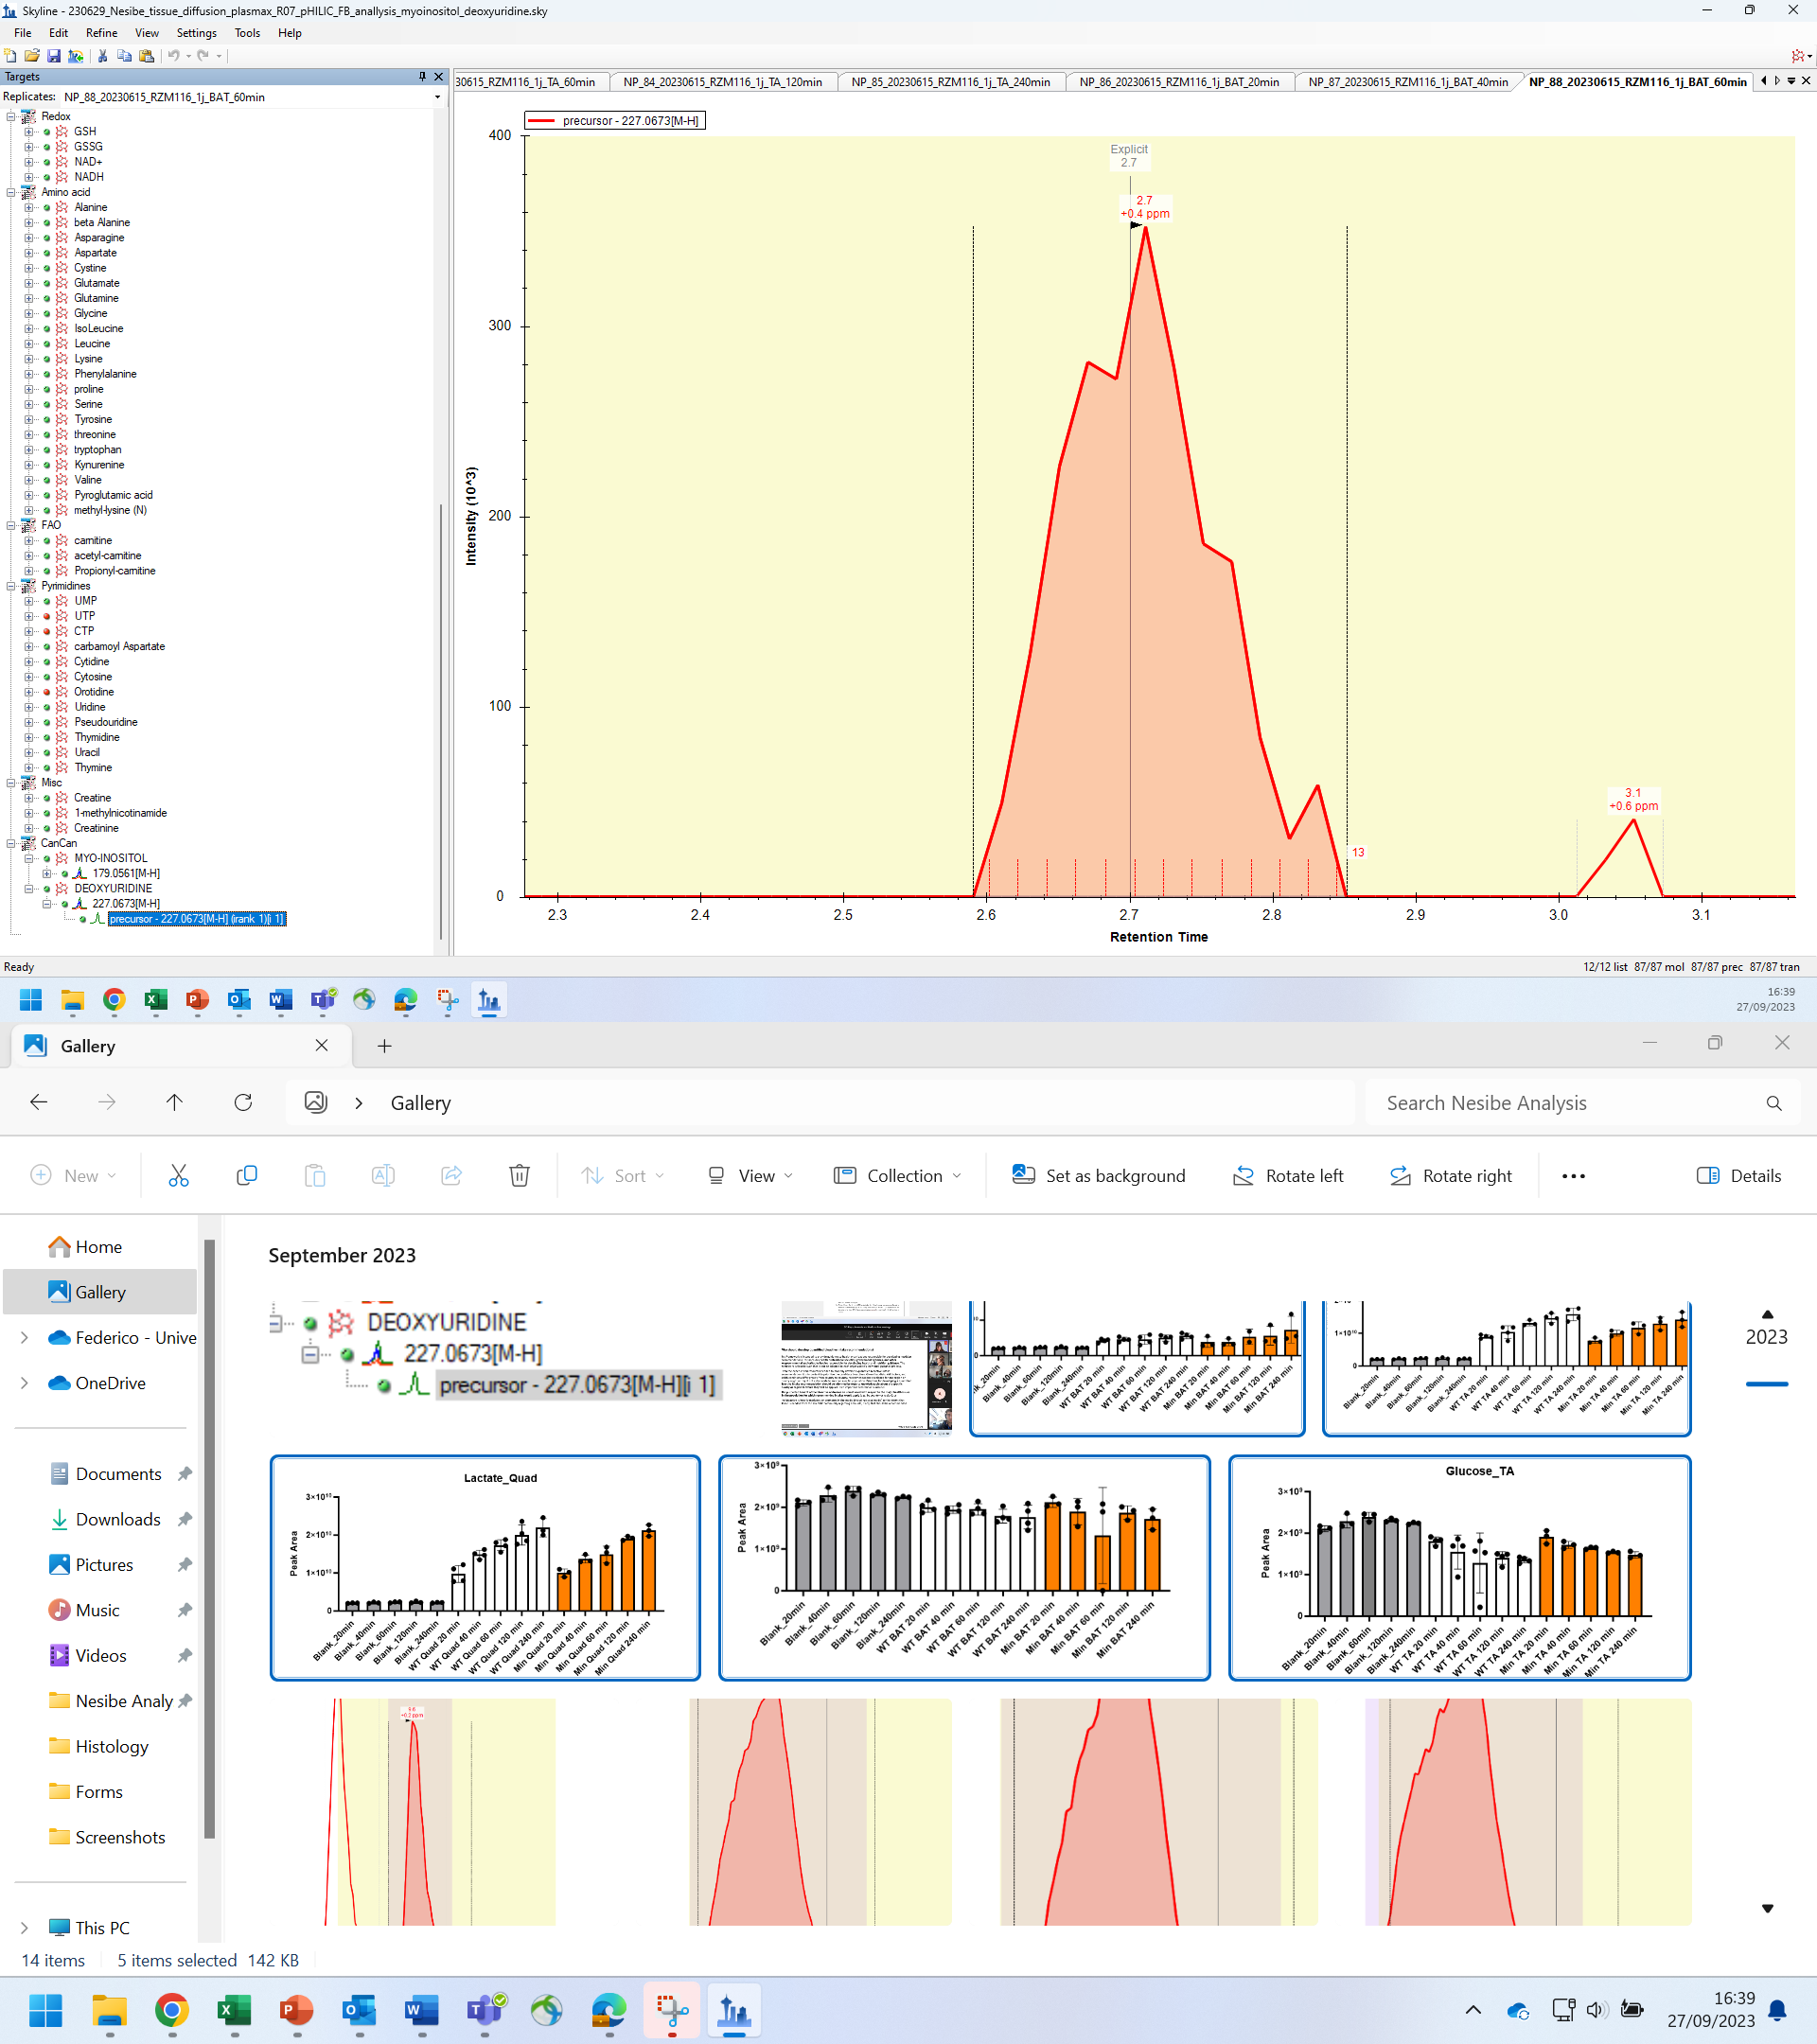Click the Gallery sidebar vertical scrollbar
This screenshot has width=1817, height=2044.
tap(209, 1539)
